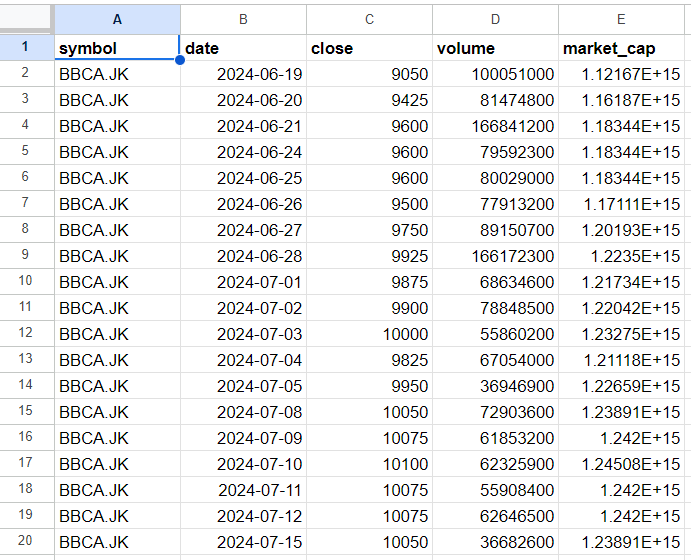The height and width of the screenshot is (560, 691).
Task: Select date cell 2024-06-20
Action: (x=243, y=100)
